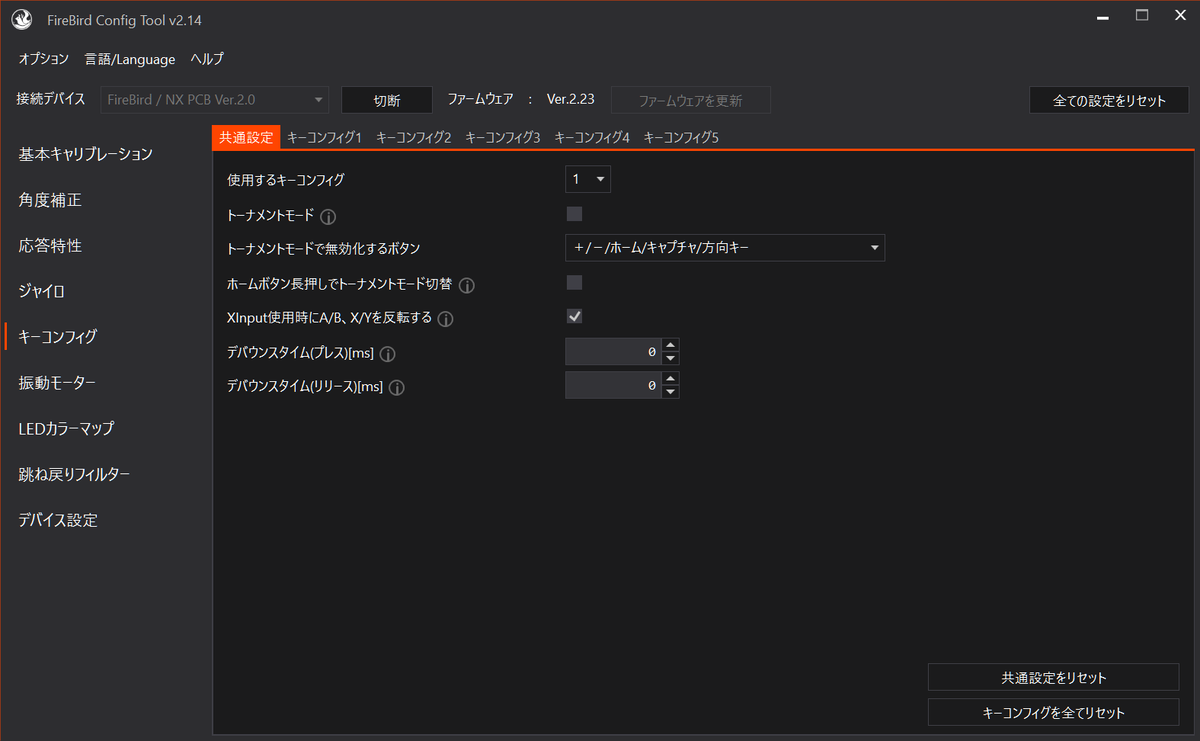Switch to キーコンフィグ2 tab
Image resolution: width=1200 pixels, height=741 pixels.
(x=414, y=137)
